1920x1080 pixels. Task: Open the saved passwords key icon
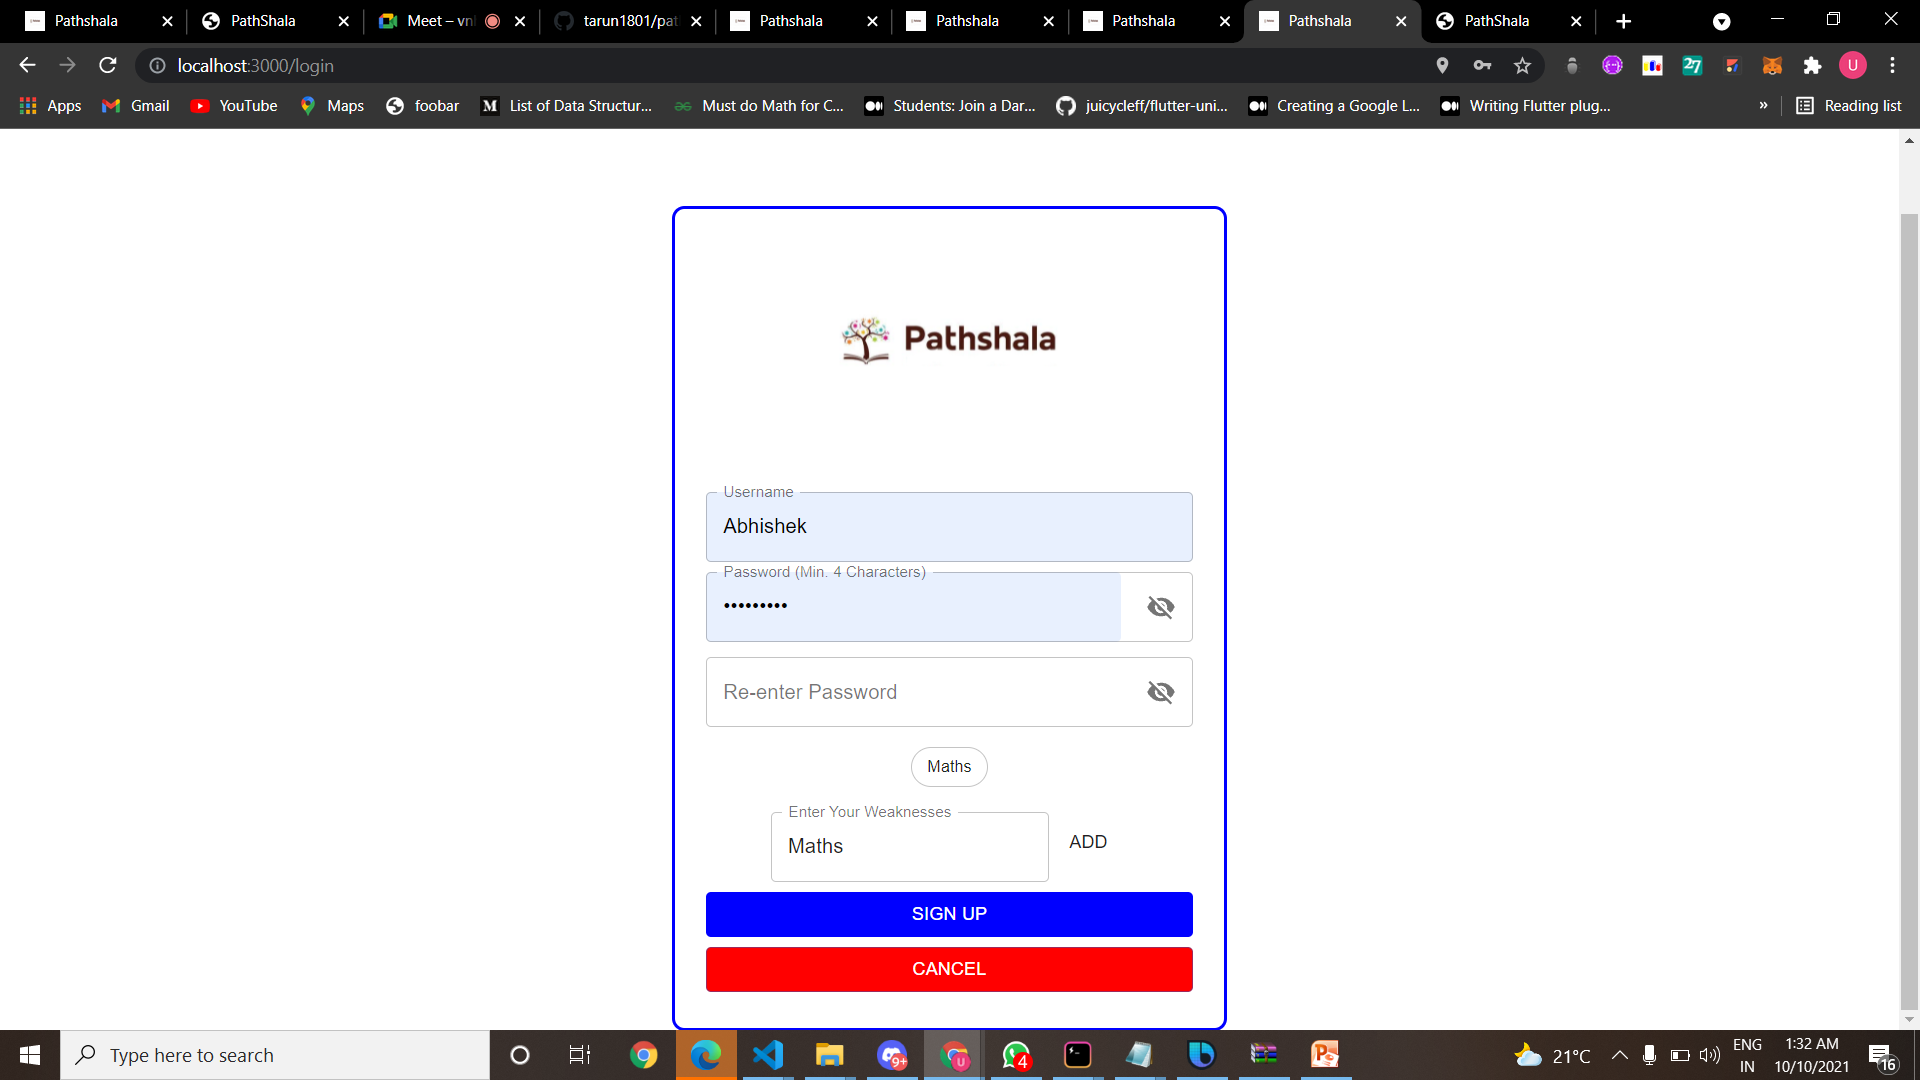[1482, 65]
